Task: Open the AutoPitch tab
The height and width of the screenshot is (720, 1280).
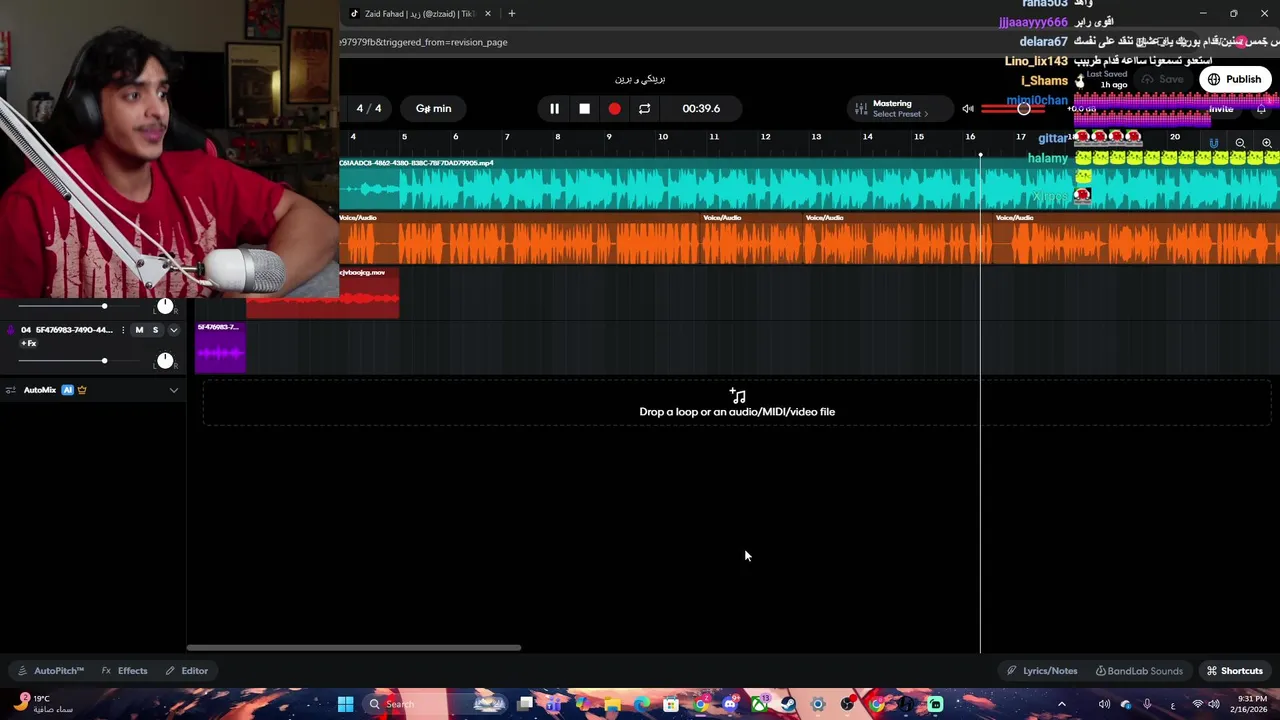Action: pyautogui.click(x=50, y=671)
